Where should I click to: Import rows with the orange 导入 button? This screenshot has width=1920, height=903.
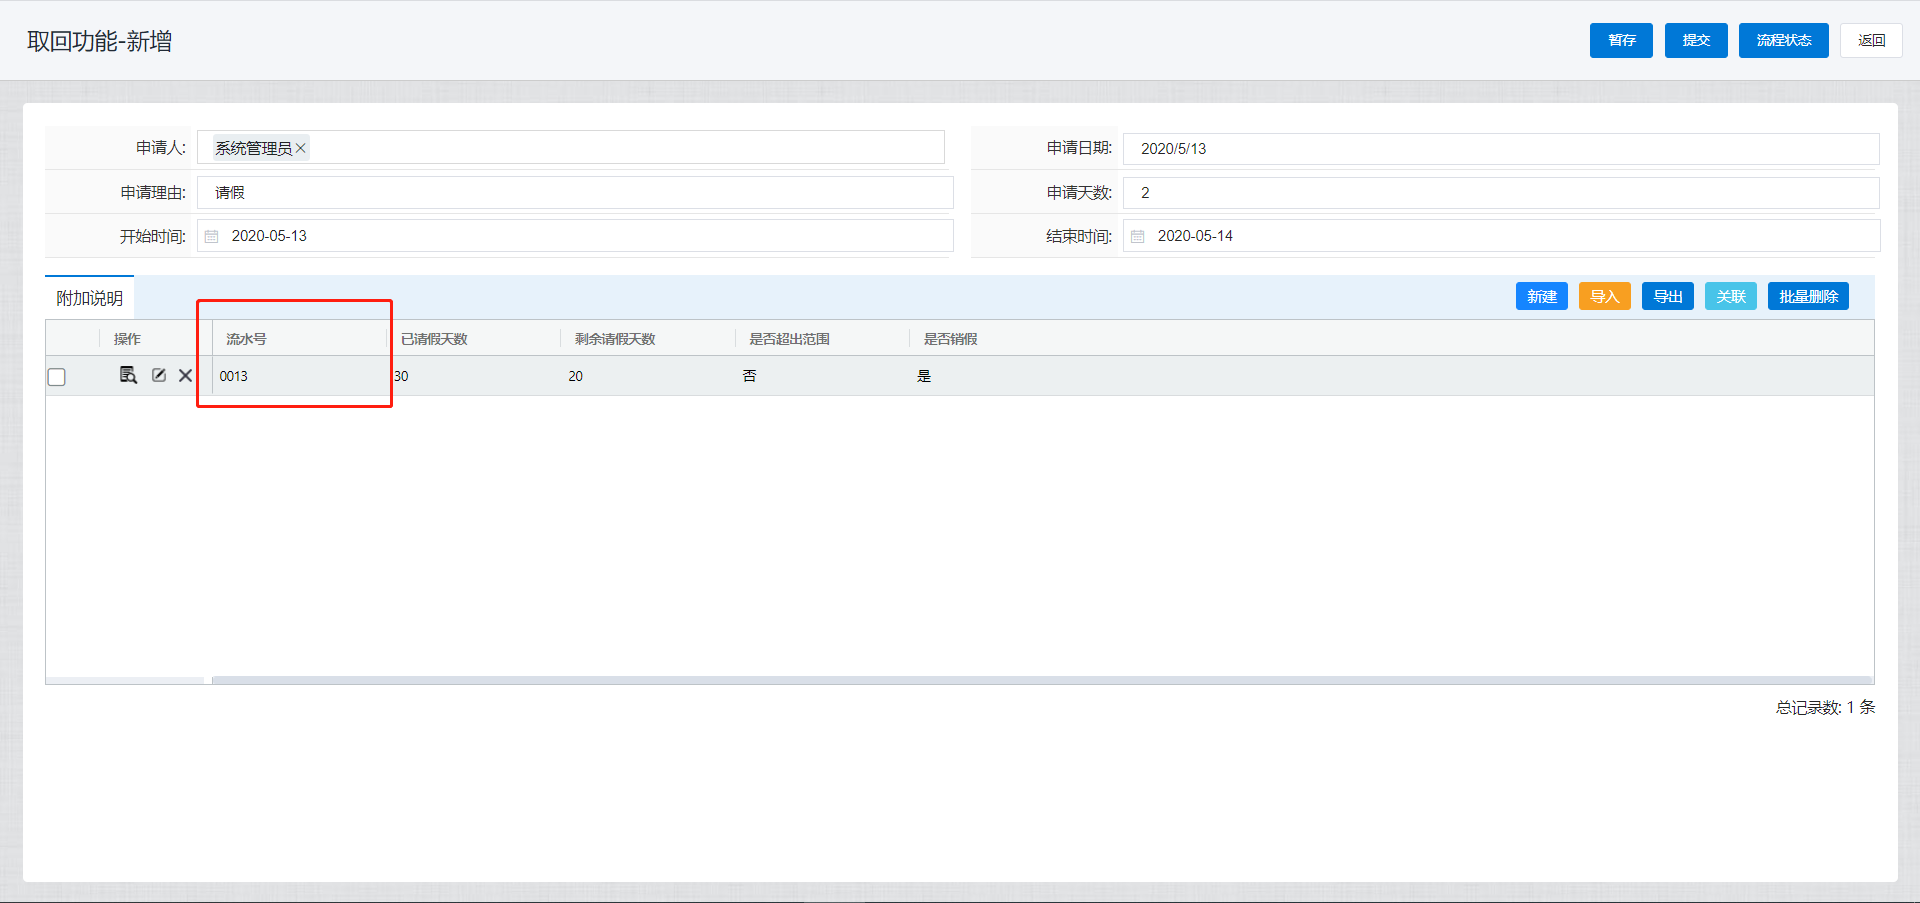pos(1604,296)
